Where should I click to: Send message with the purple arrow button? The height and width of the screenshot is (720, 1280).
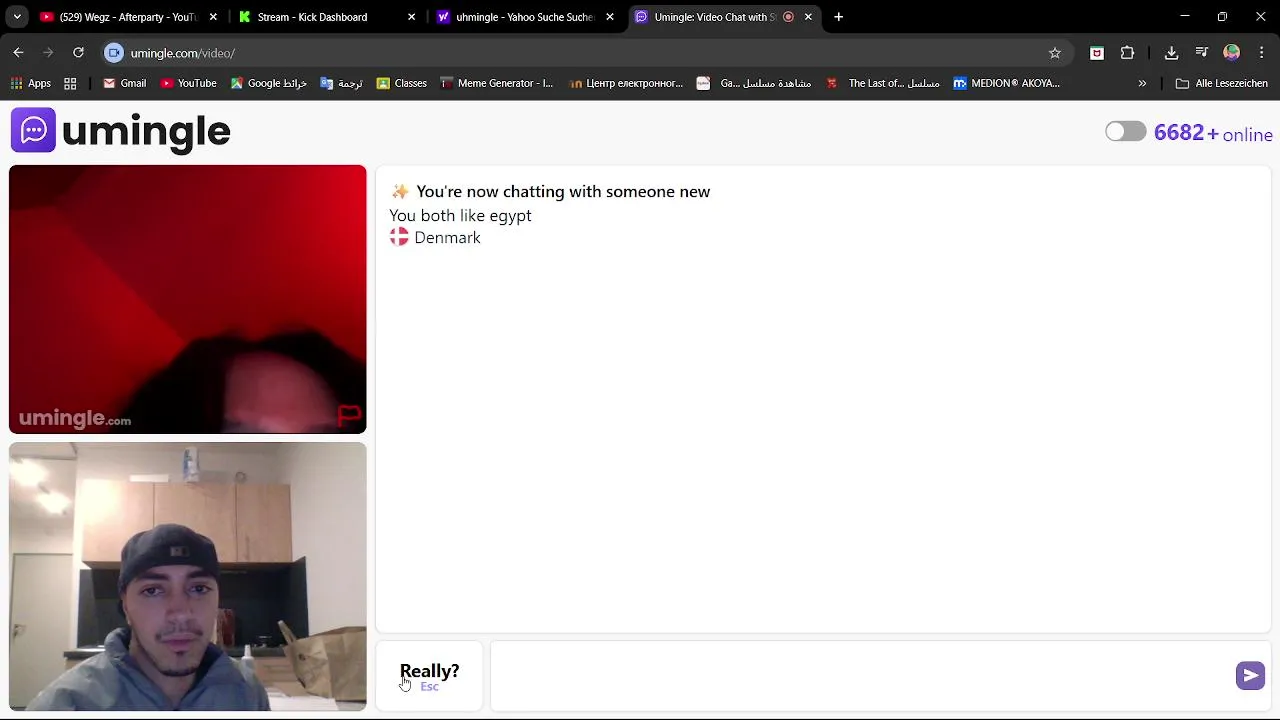tap(1250, 676)
